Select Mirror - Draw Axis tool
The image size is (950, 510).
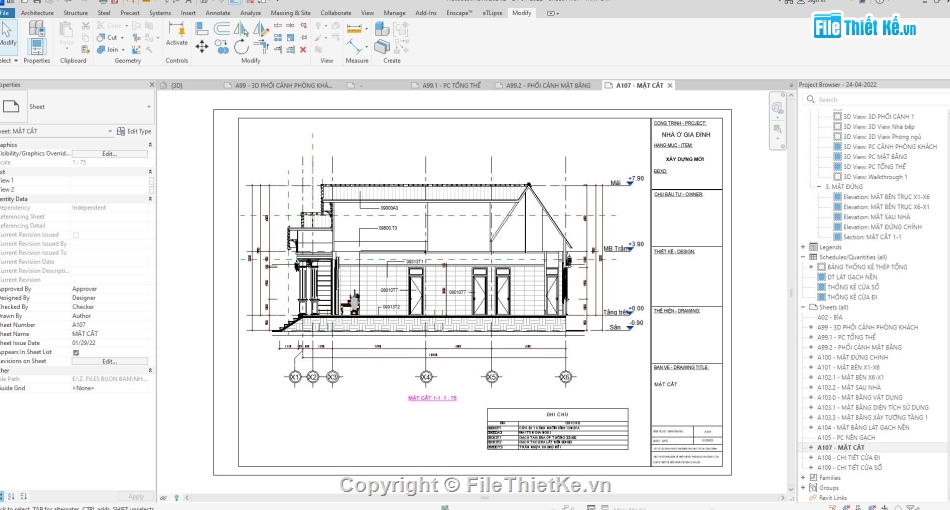261,28
